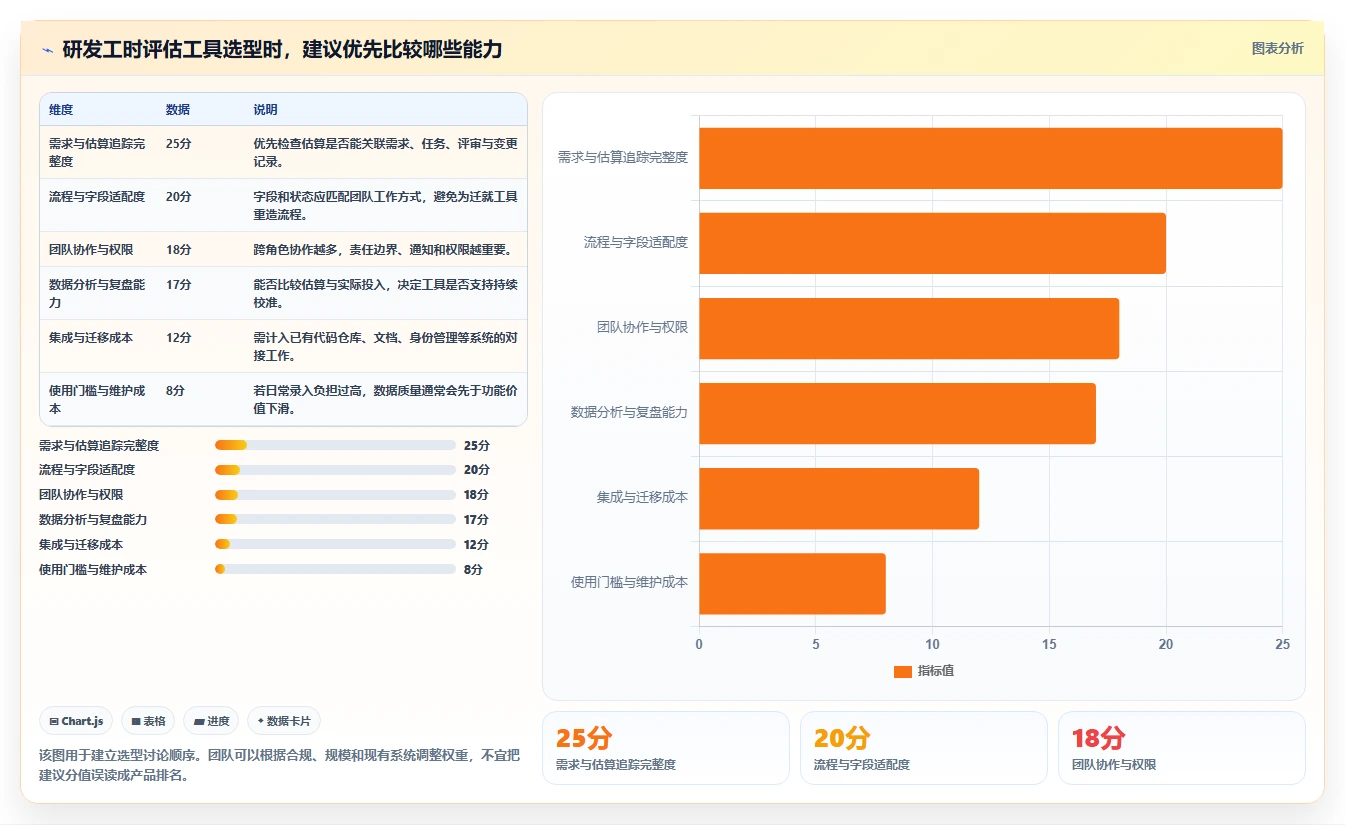Click the description starting 若日常录入负担过高
This screenshot has width=1345, height=825.
386,400
